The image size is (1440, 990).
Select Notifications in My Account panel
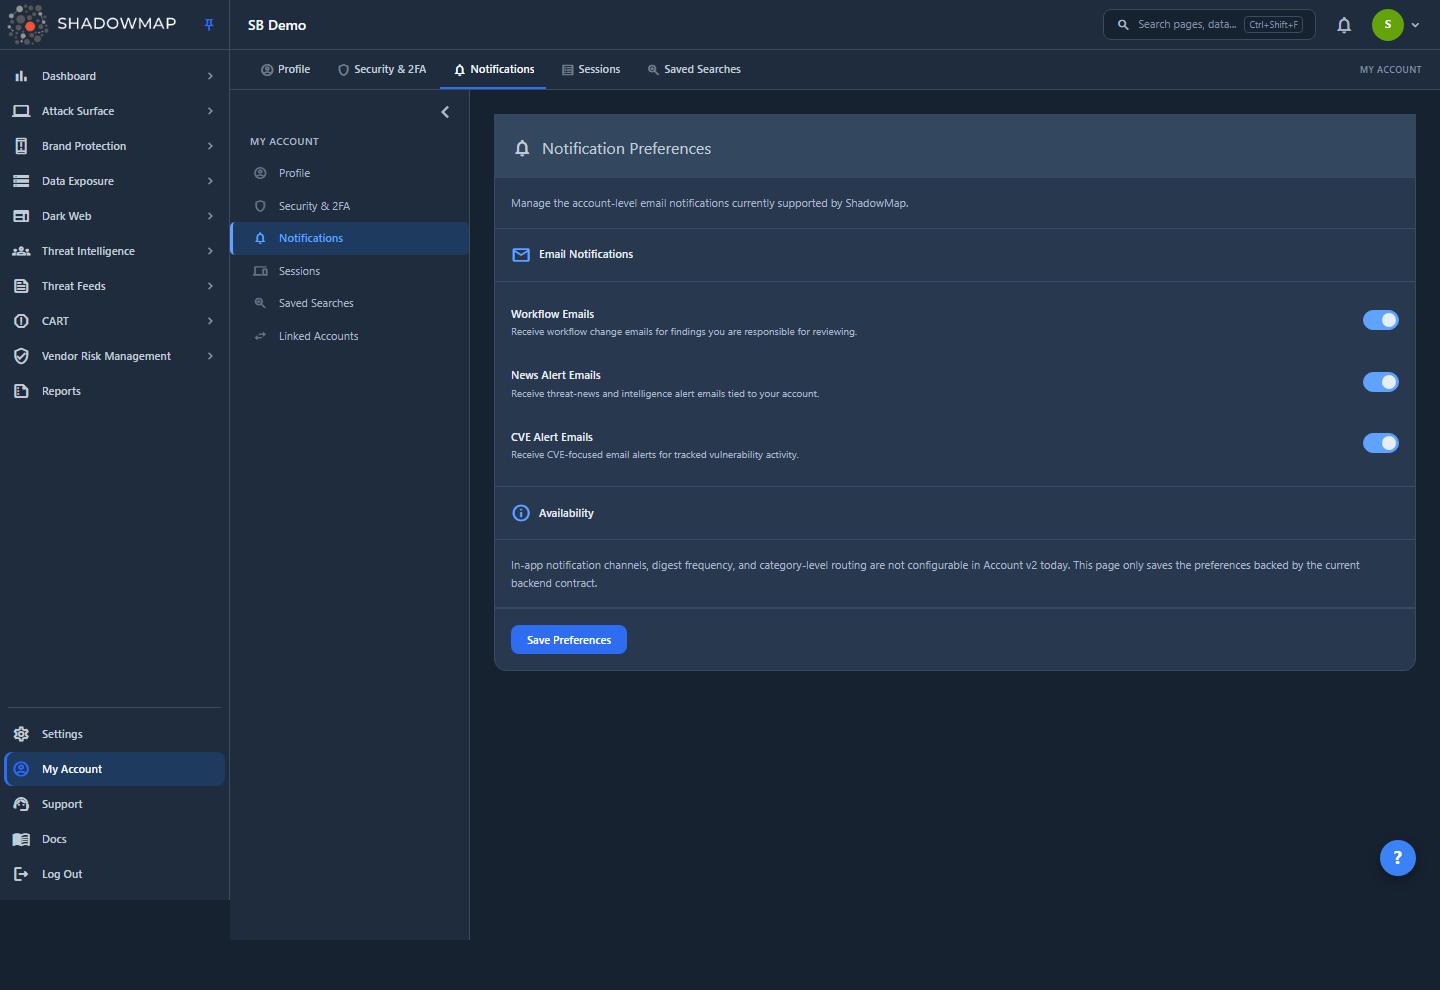349,238
